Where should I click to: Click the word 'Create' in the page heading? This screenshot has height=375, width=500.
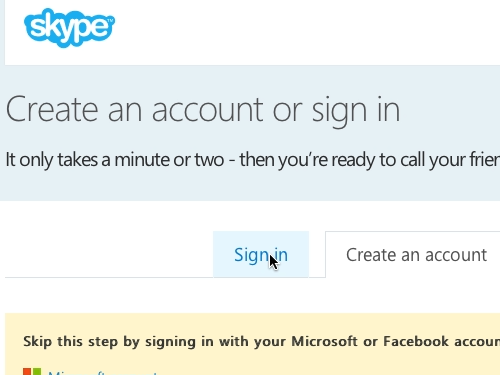pyautogui.click(x=52, y=110)
